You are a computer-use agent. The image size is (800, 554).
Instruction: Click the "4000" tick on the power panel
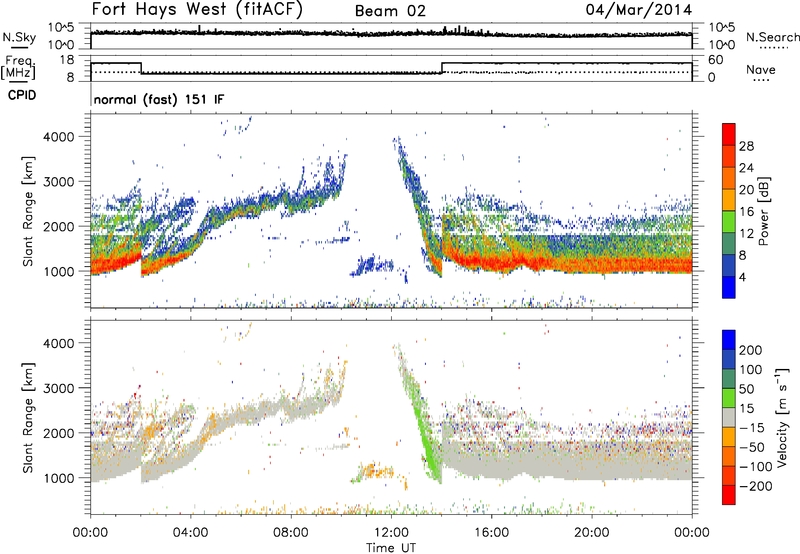pyautogui.click(x=58, y=137)
